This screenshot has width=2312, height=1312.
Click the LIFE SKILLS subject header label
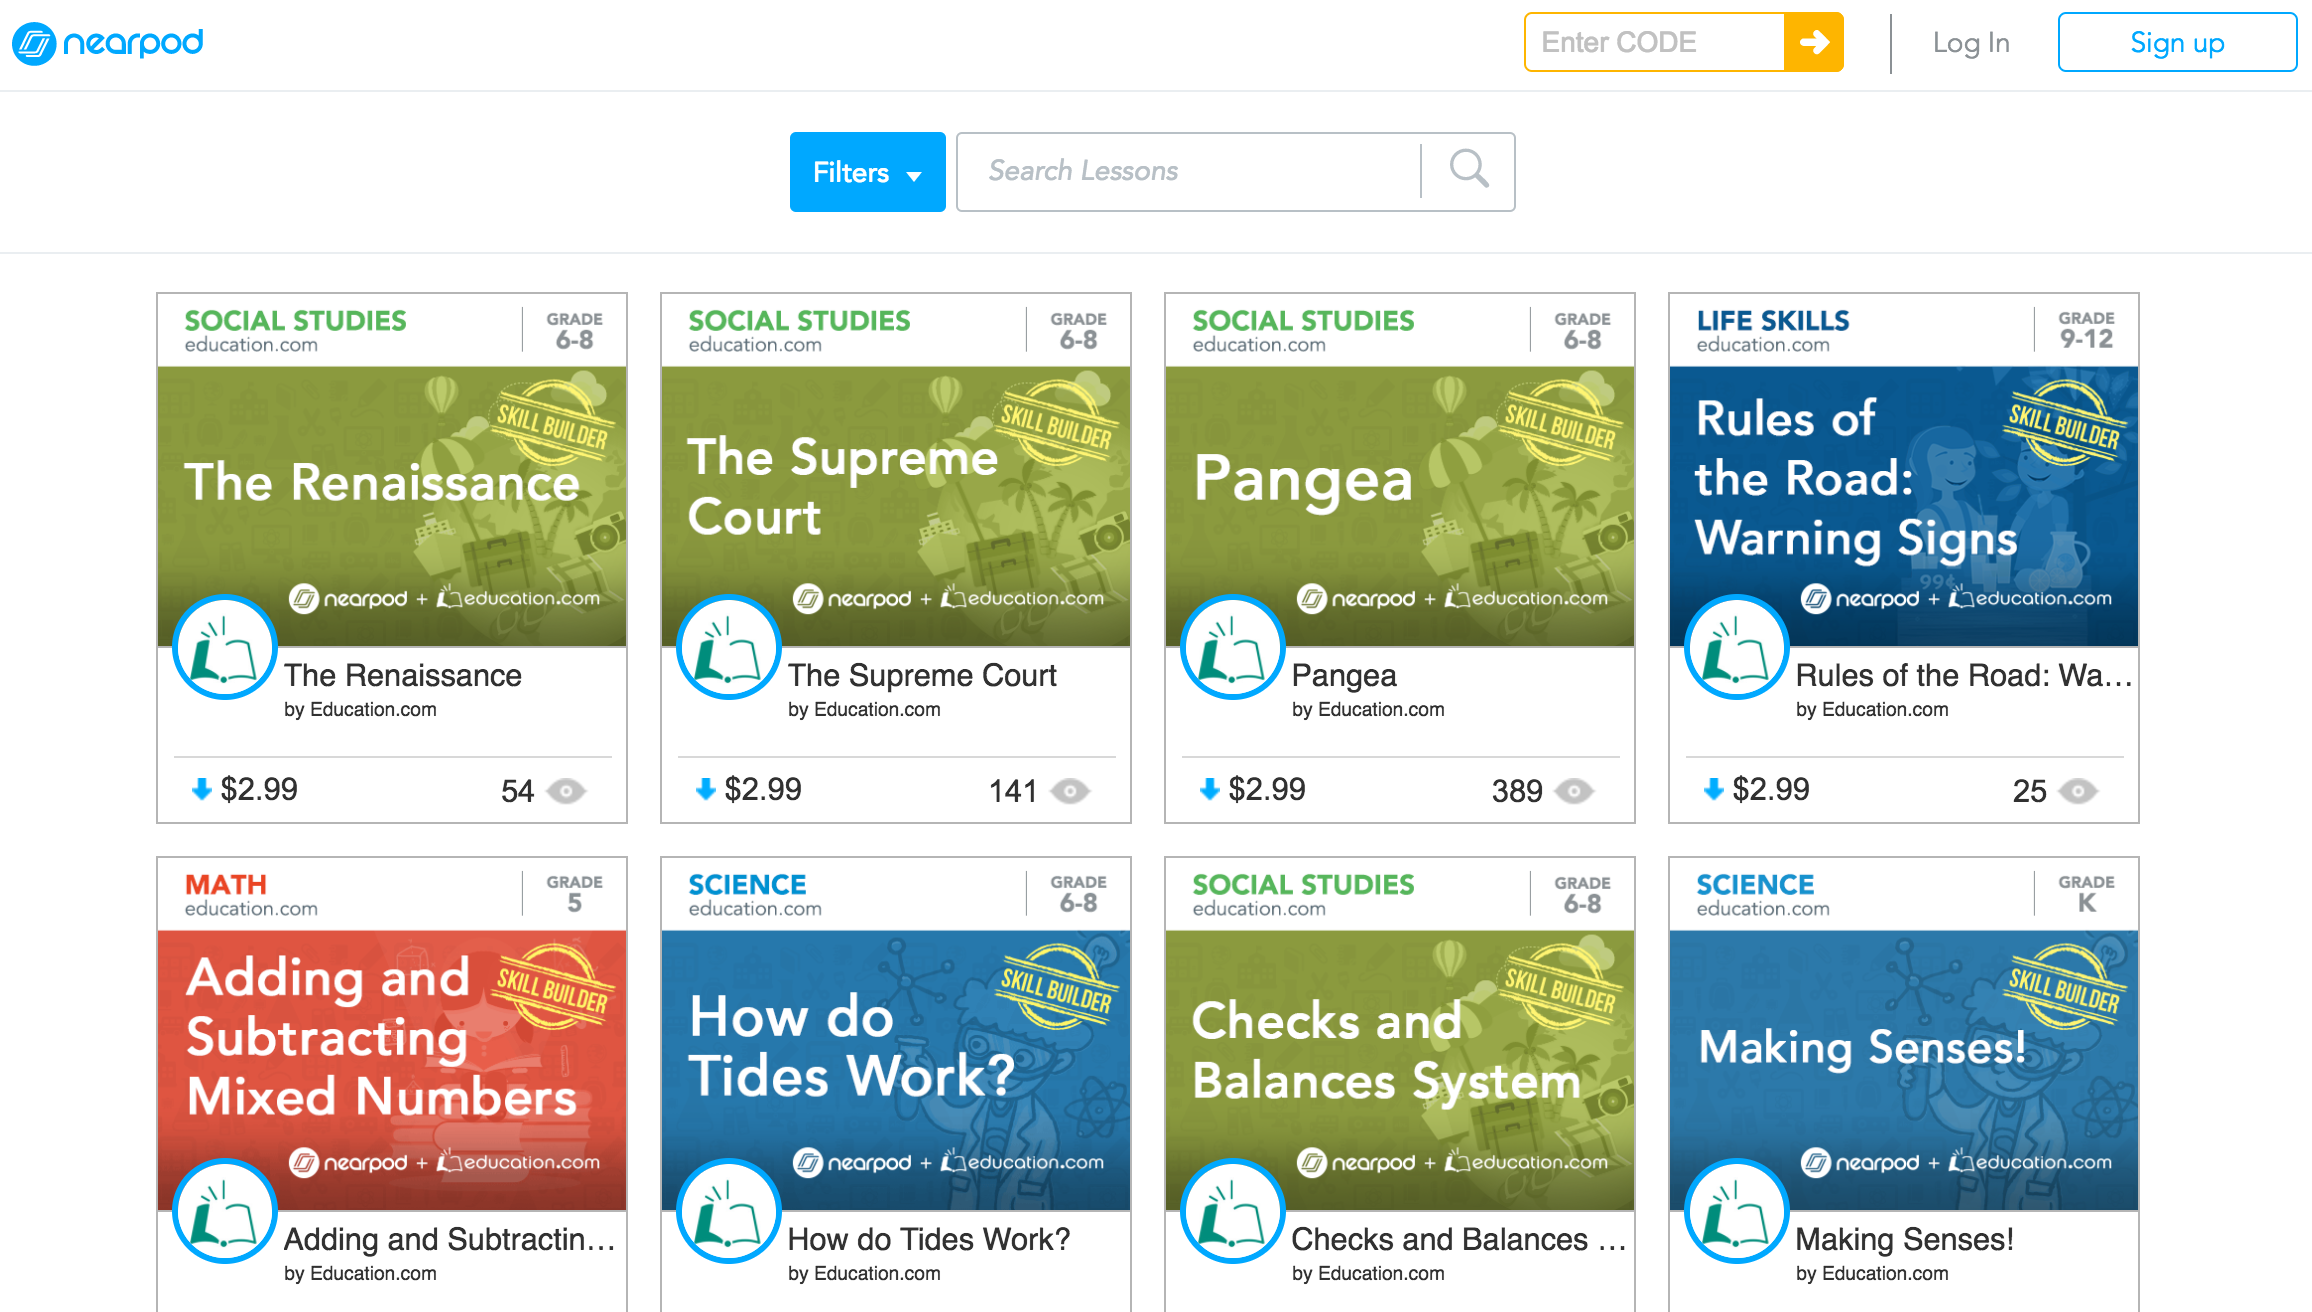(x=1773, y=320)
